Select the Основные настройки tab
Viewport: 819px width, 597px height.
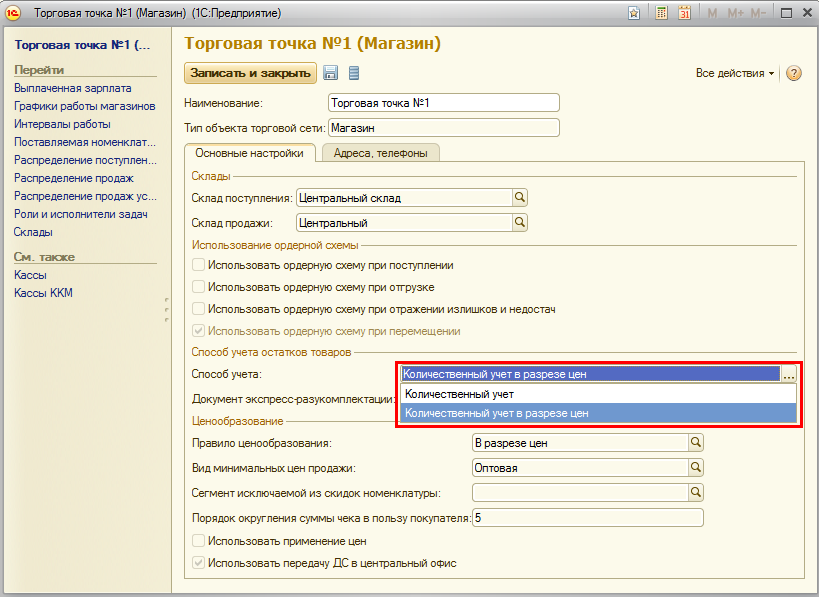(x=249, y=153)
